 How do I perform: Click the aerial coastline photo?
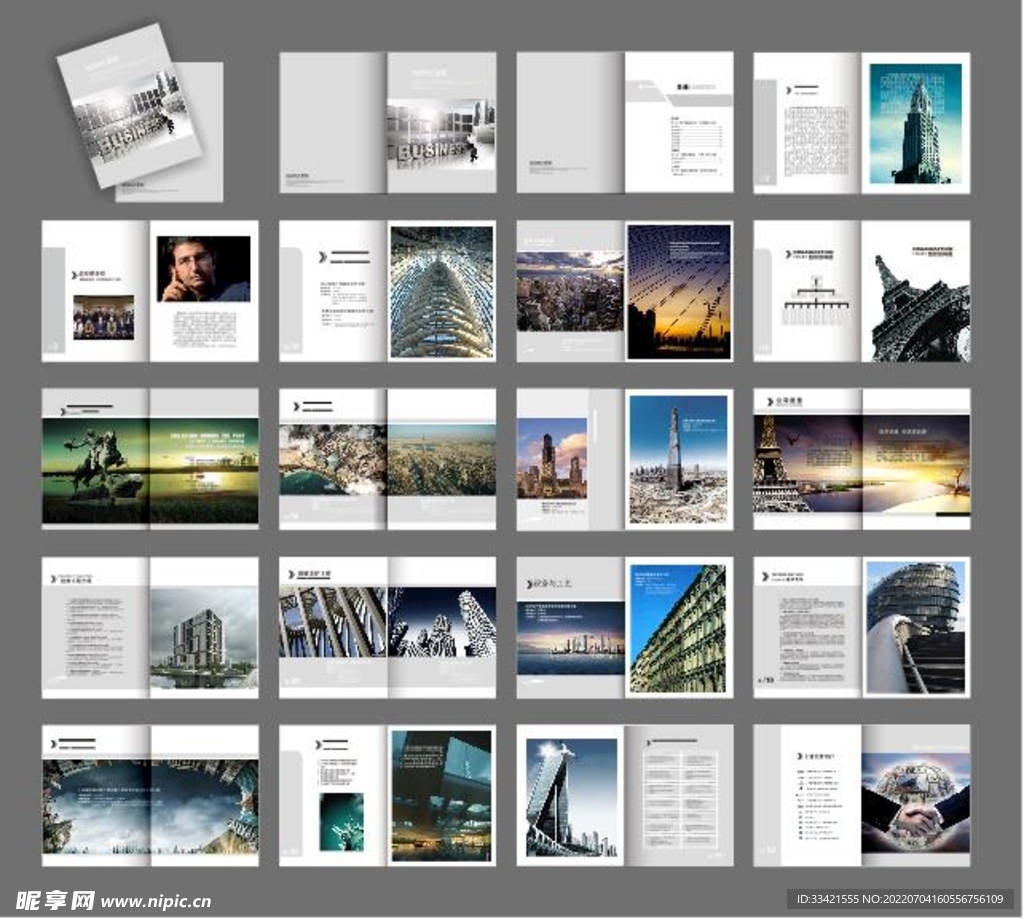tap(333, 460)
